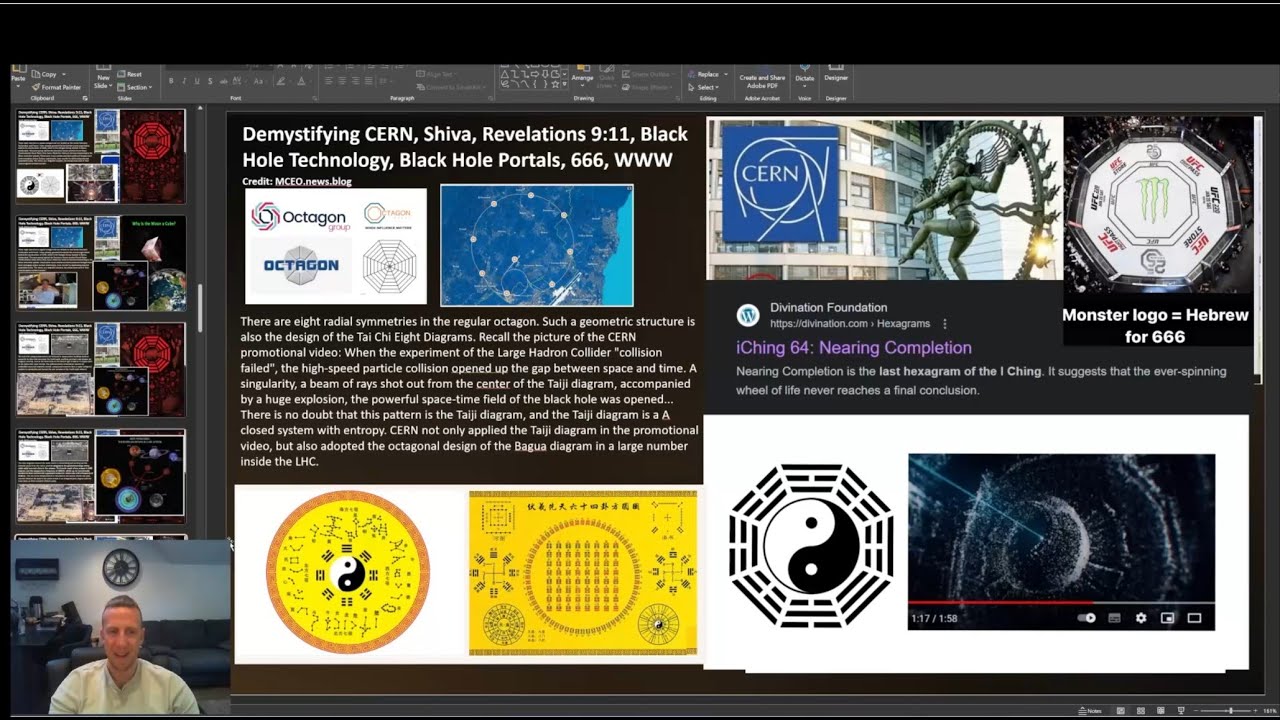Justify text in the Paragraph group

tap(369, 81)
